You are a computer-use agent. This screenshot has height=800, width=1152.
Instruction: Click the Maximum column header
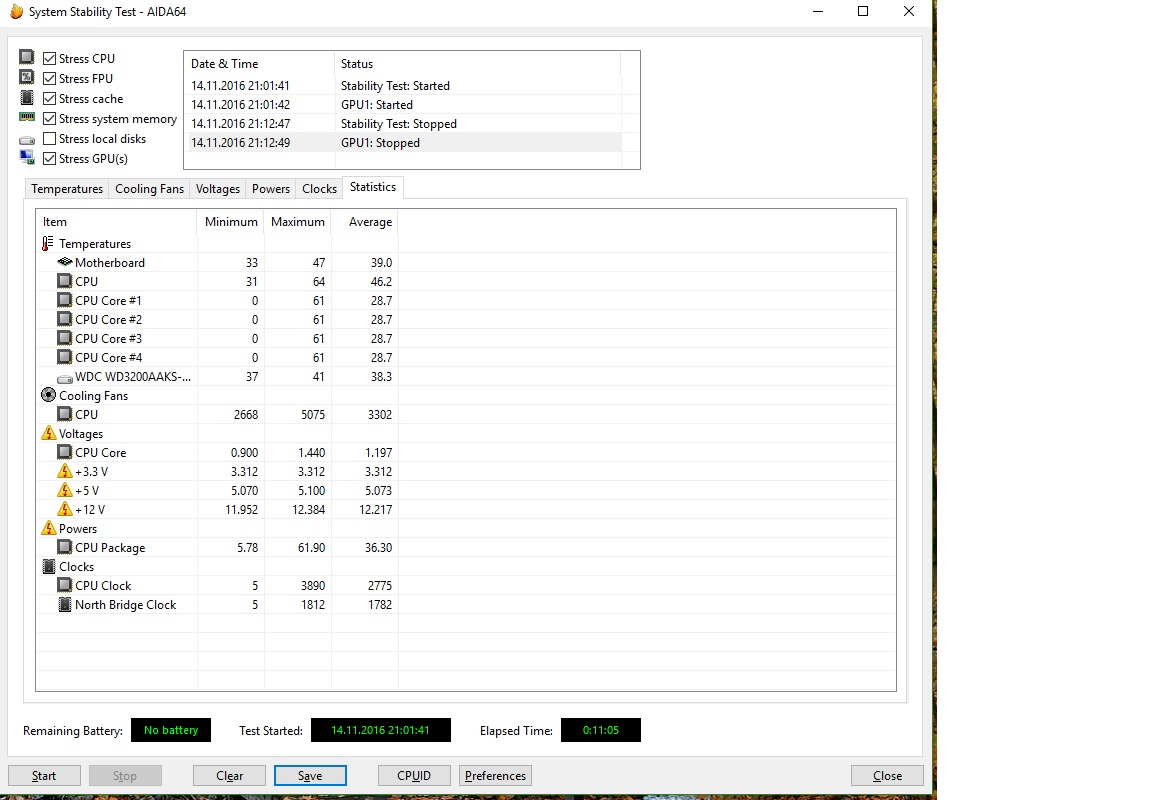[298, 222]
